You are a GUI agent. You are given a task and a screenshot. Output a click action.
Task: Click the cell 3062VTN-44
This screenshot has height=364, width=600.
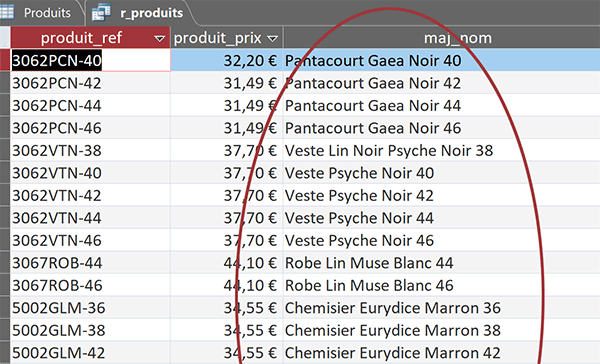coord(90,218)
